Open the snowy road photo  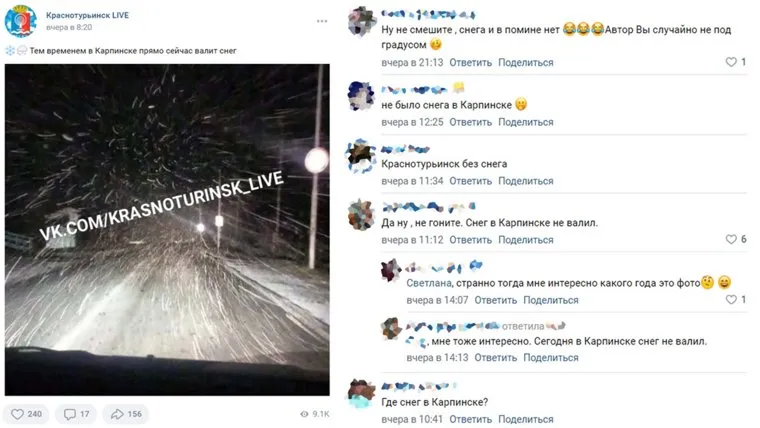point(167,230)
